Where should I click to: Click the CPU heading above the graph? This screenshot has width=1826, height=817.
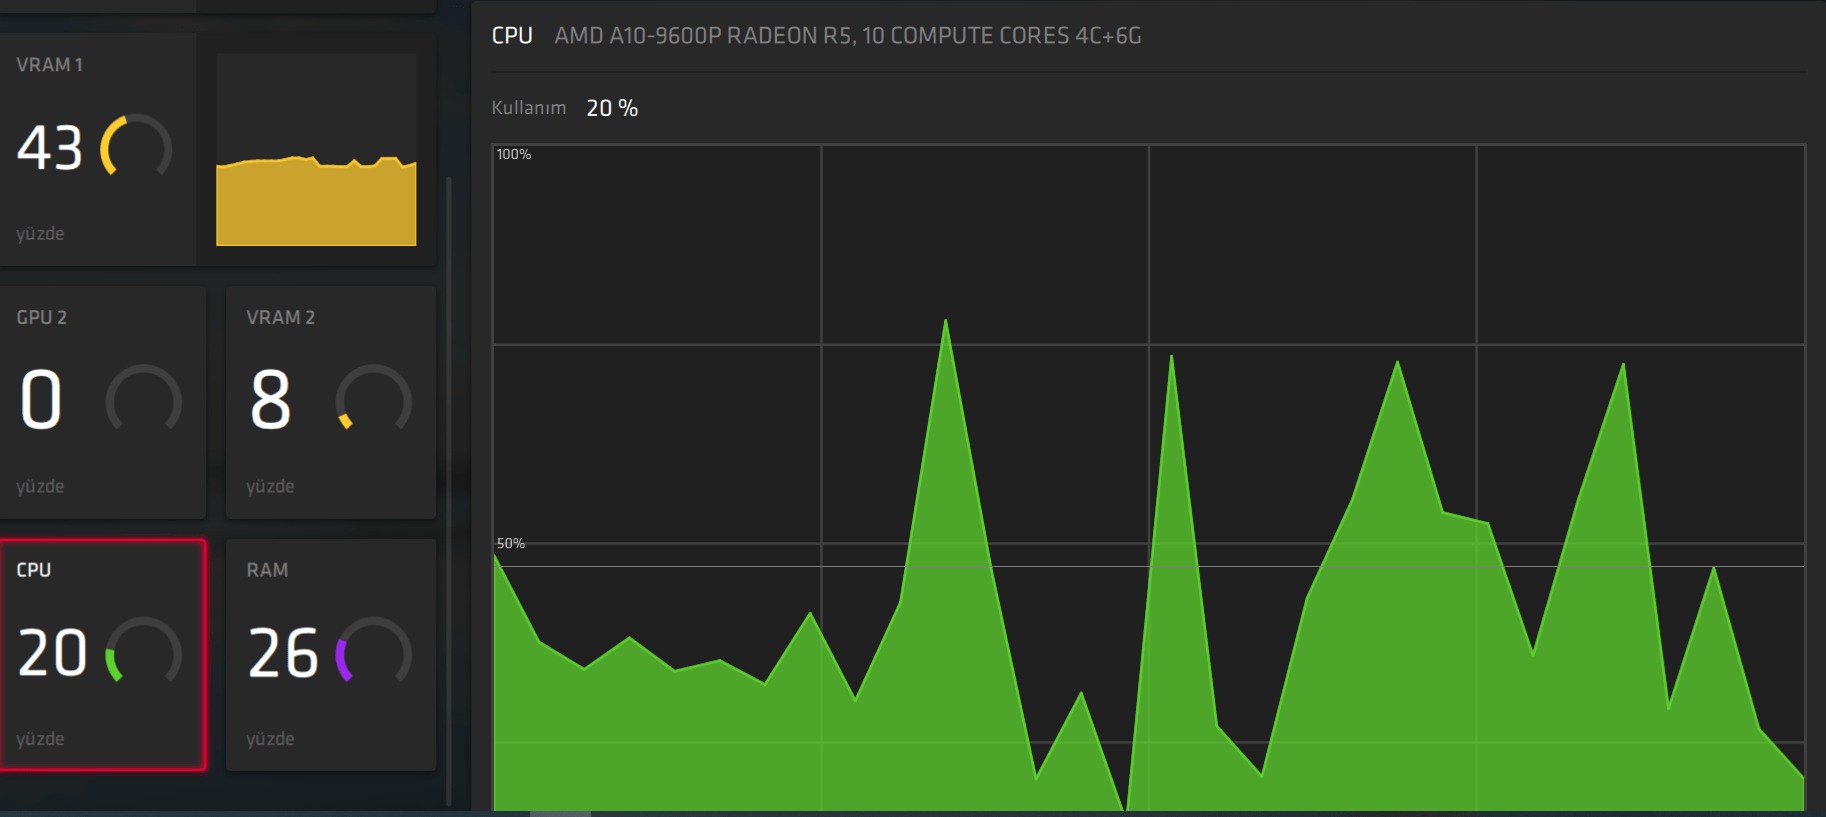click(x=512, y=36)
